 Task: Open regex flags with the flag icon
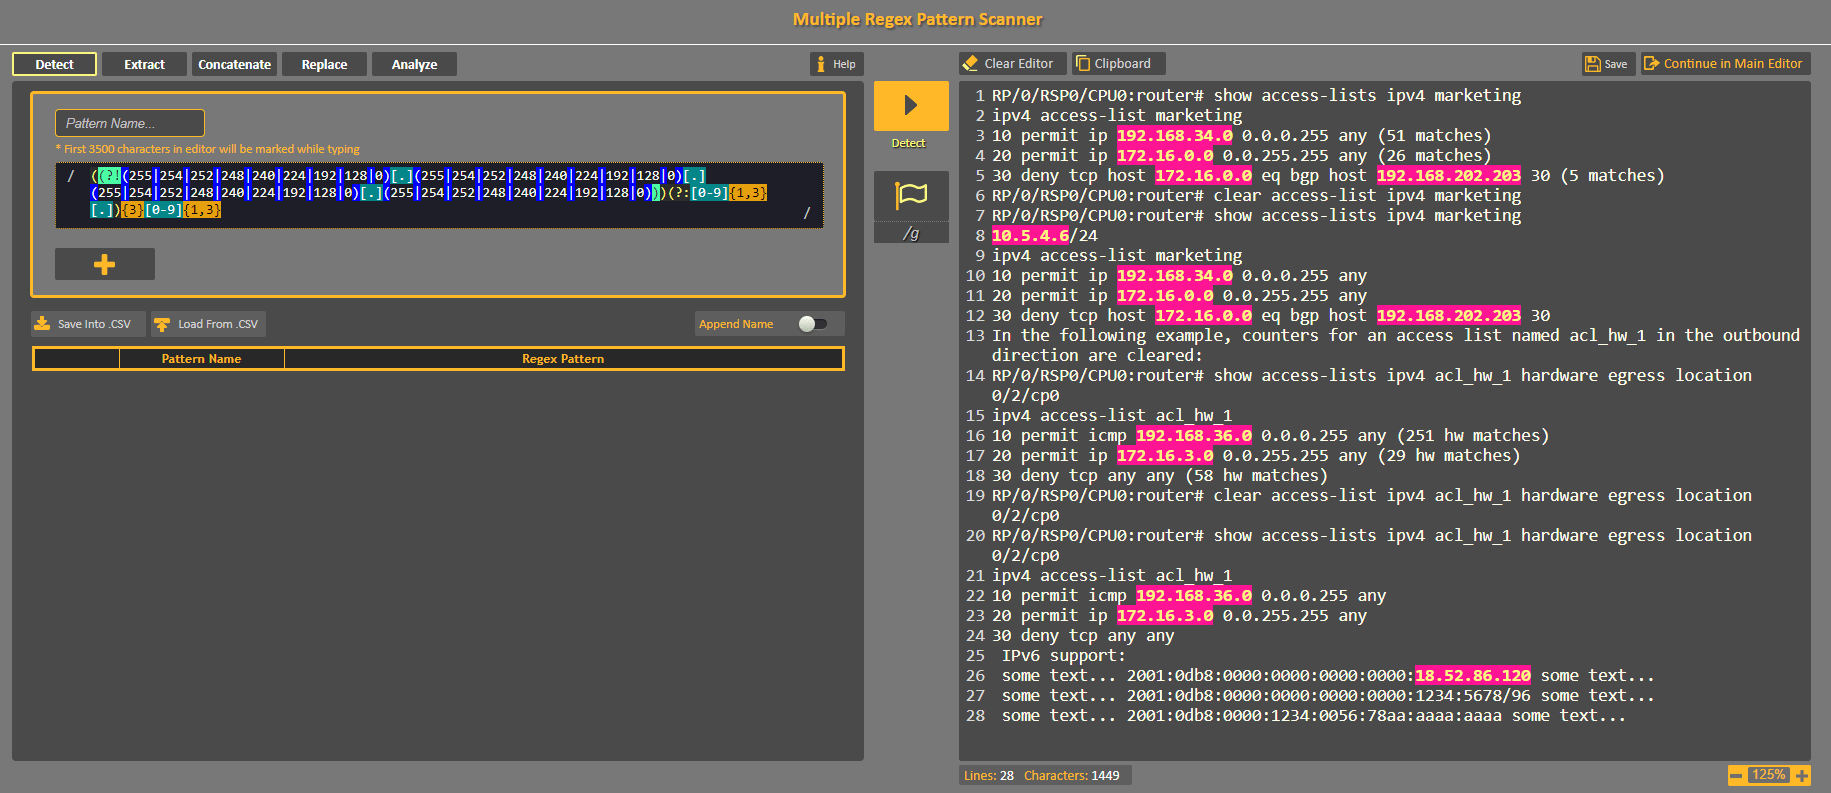911,195
